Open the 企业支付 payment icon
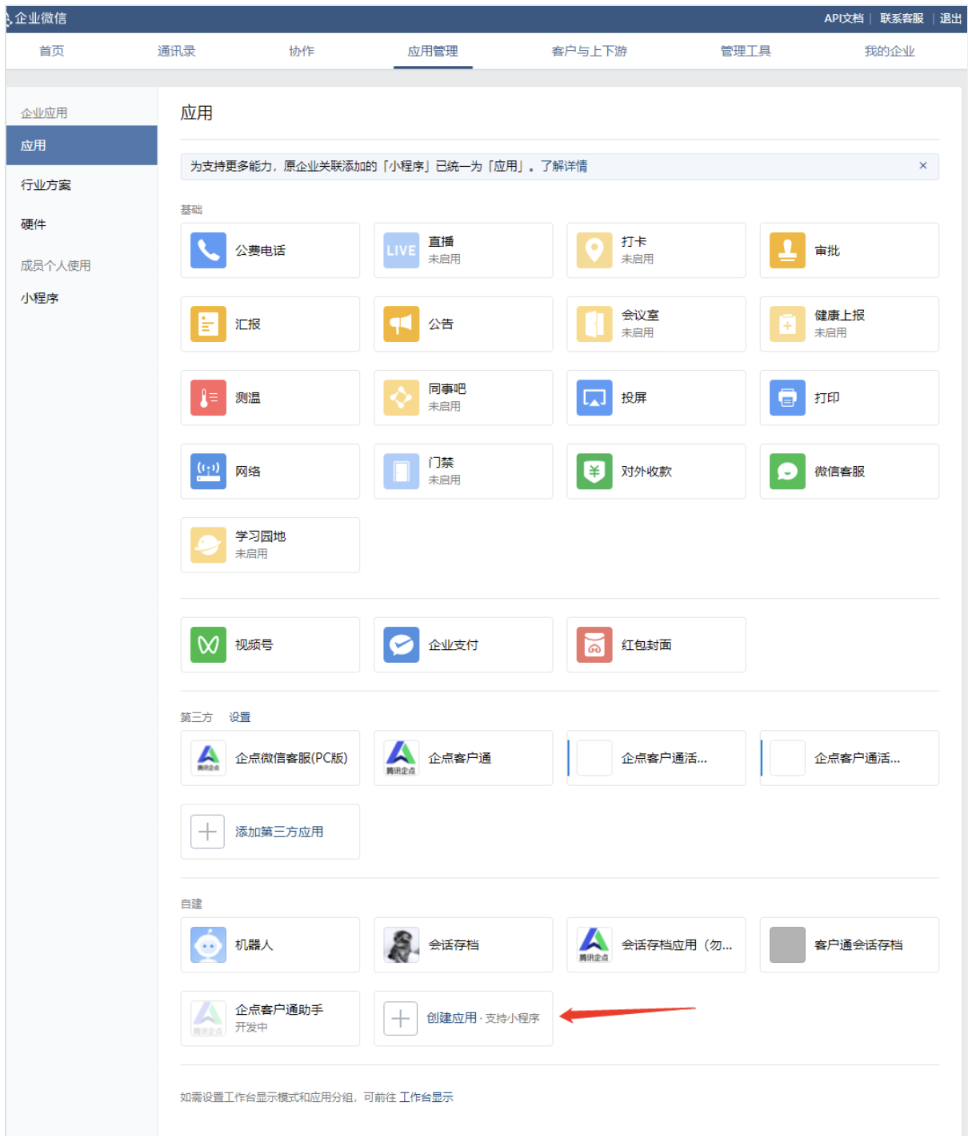This screenshot has width=968, height=1136. [401, 645]
